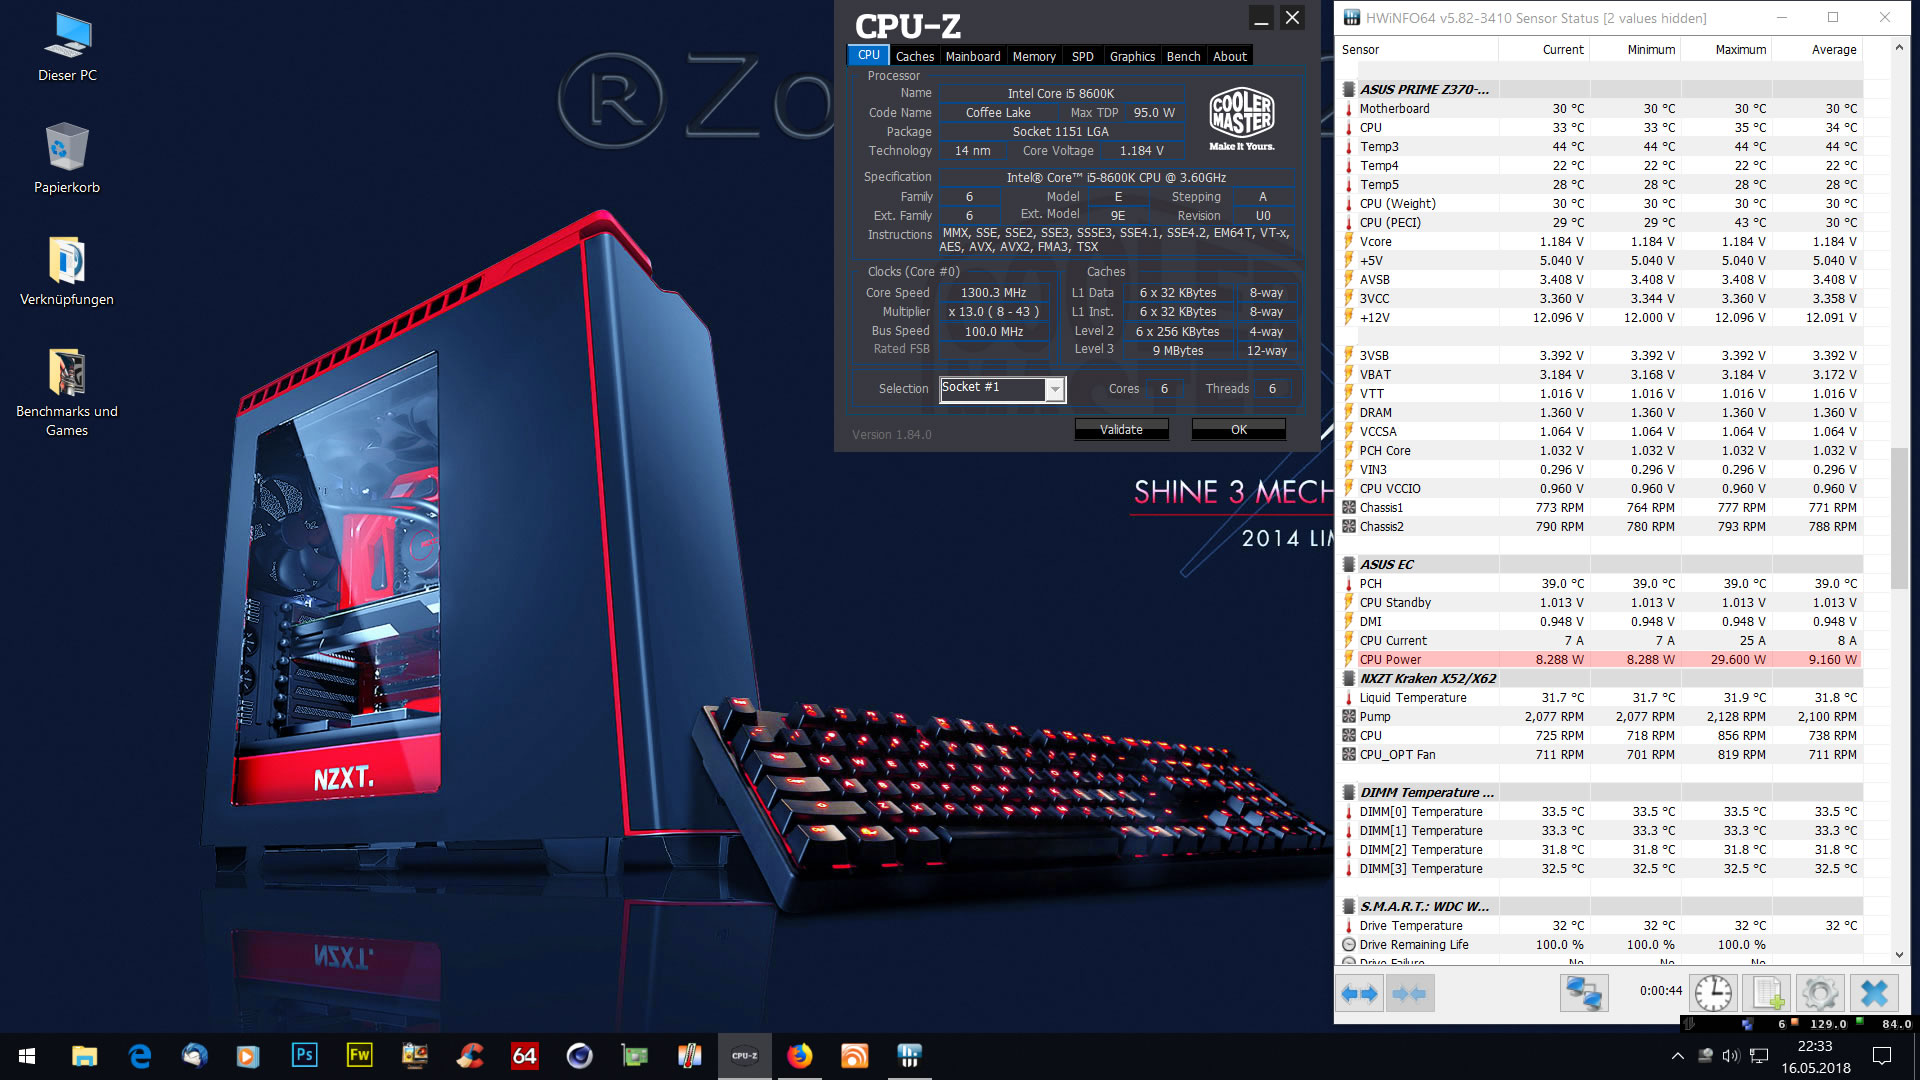
Task: Show hidden system tray icons
Action: (x=1677, y=1056)
